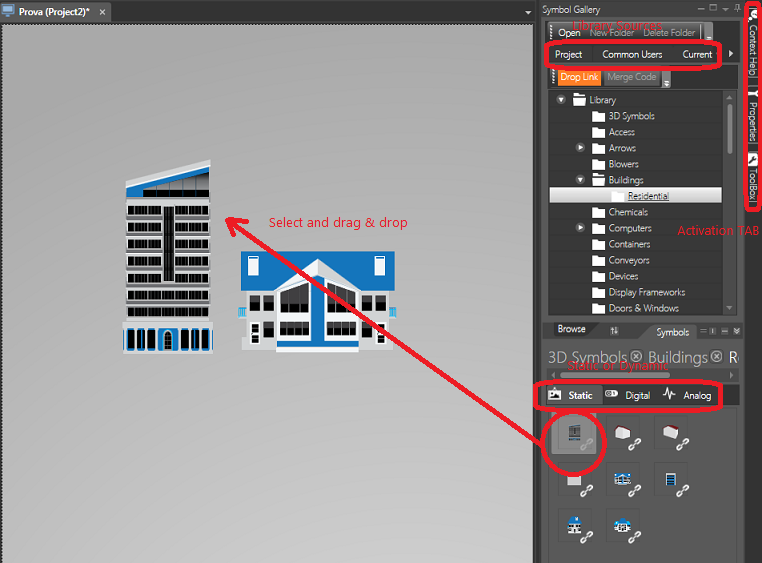Click the horizontal layout icon in Symbols header
762x563 pixels.
point(703,331)
